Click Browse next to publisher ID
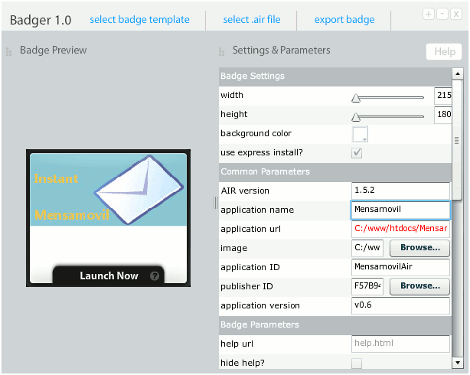The height and width of the screenshot is (375, 470). tap(420, 286)
